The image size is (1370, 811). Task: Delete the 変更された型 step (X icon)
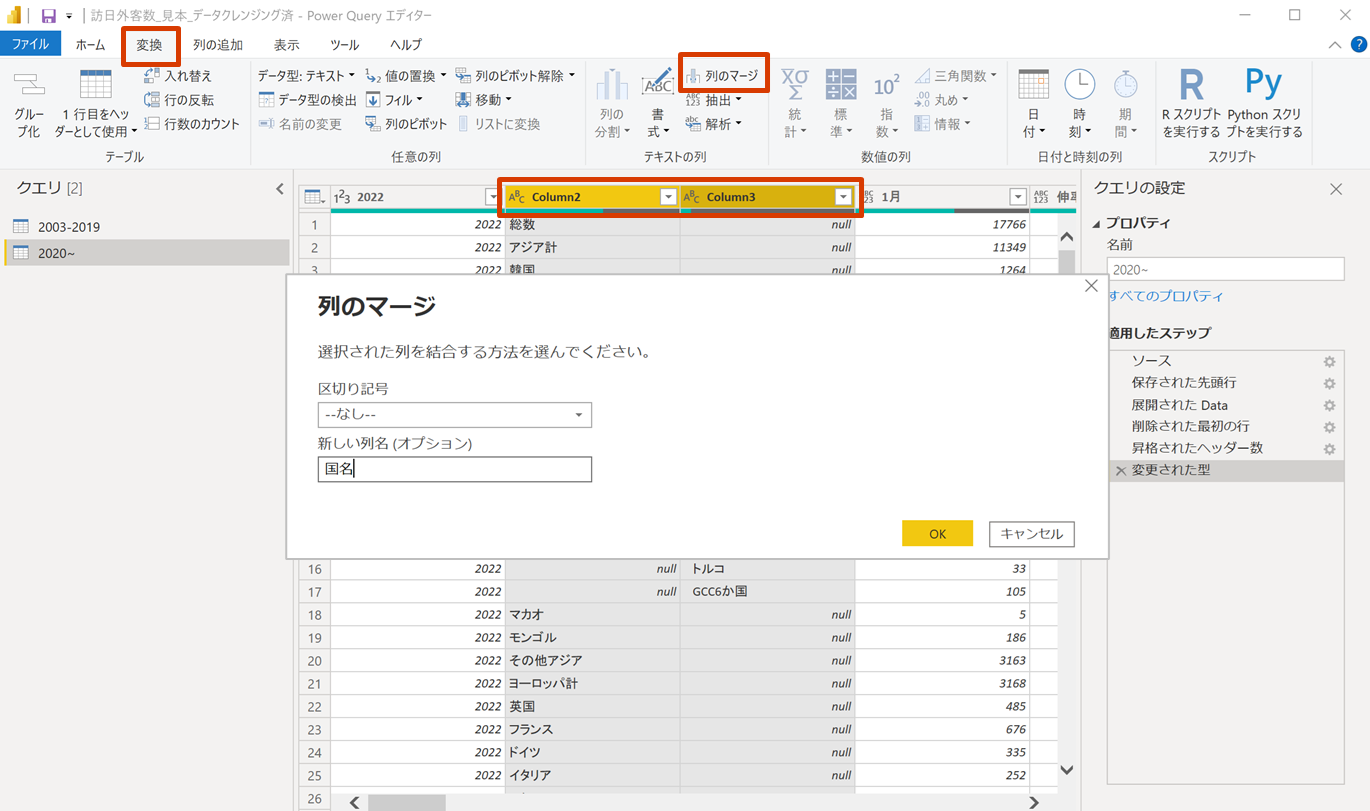[x=1120, y=470]
